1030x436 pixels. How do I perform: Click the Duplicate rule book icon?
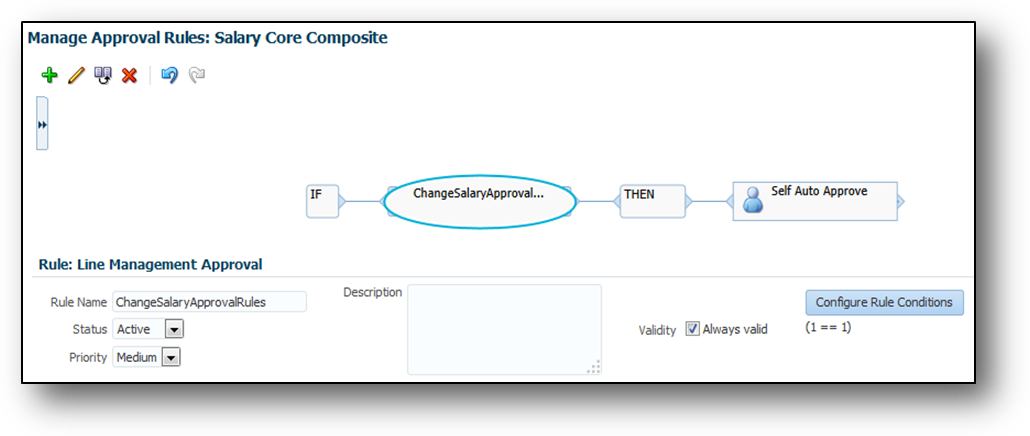[x=103, y=75]
